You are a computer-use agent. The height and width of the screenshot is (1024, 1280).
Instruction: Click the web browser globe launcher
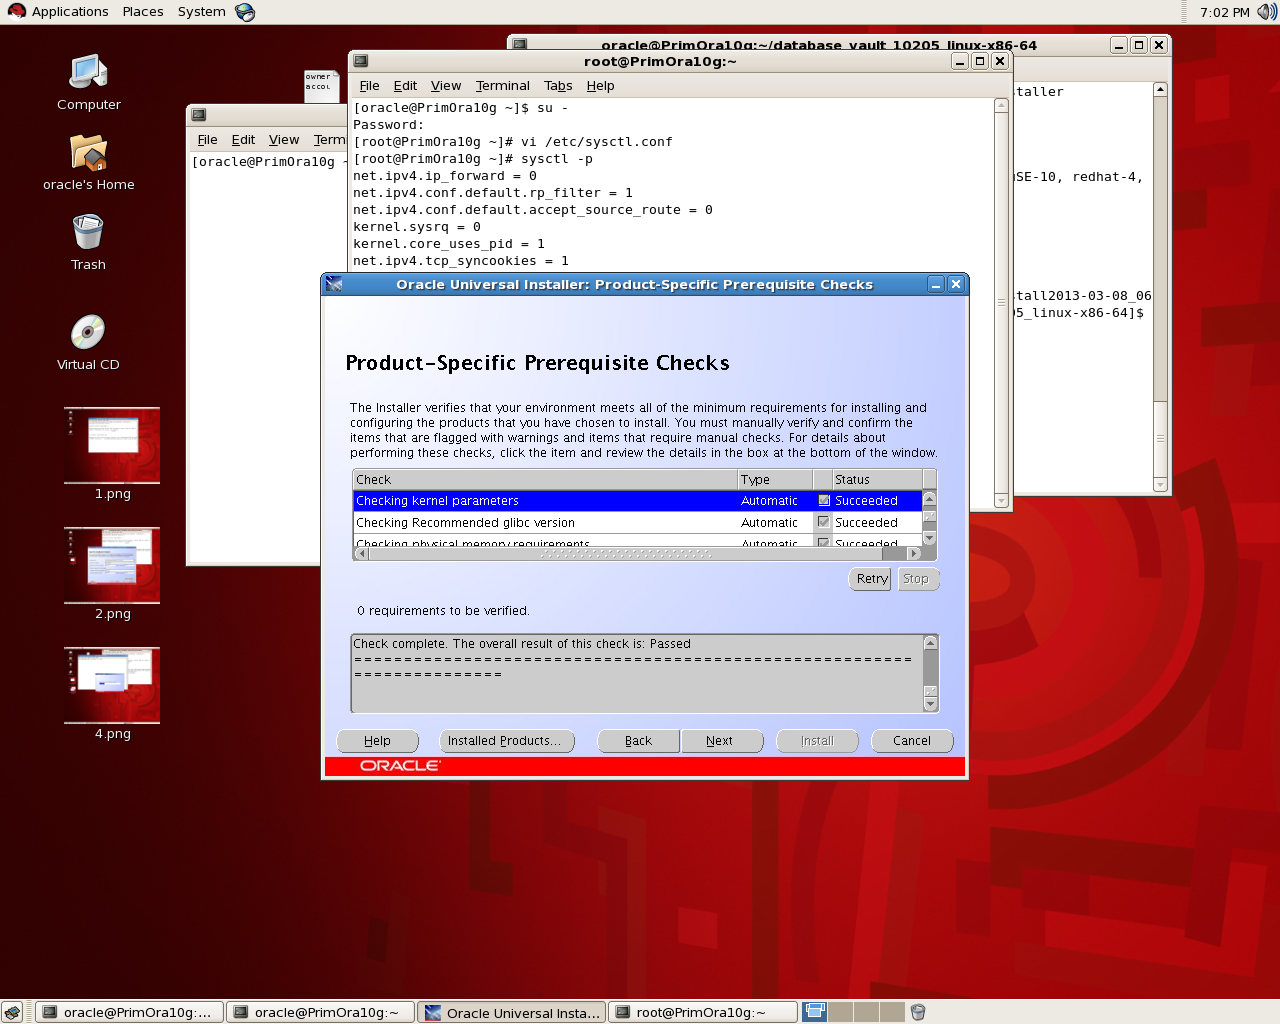pos(245,12)
